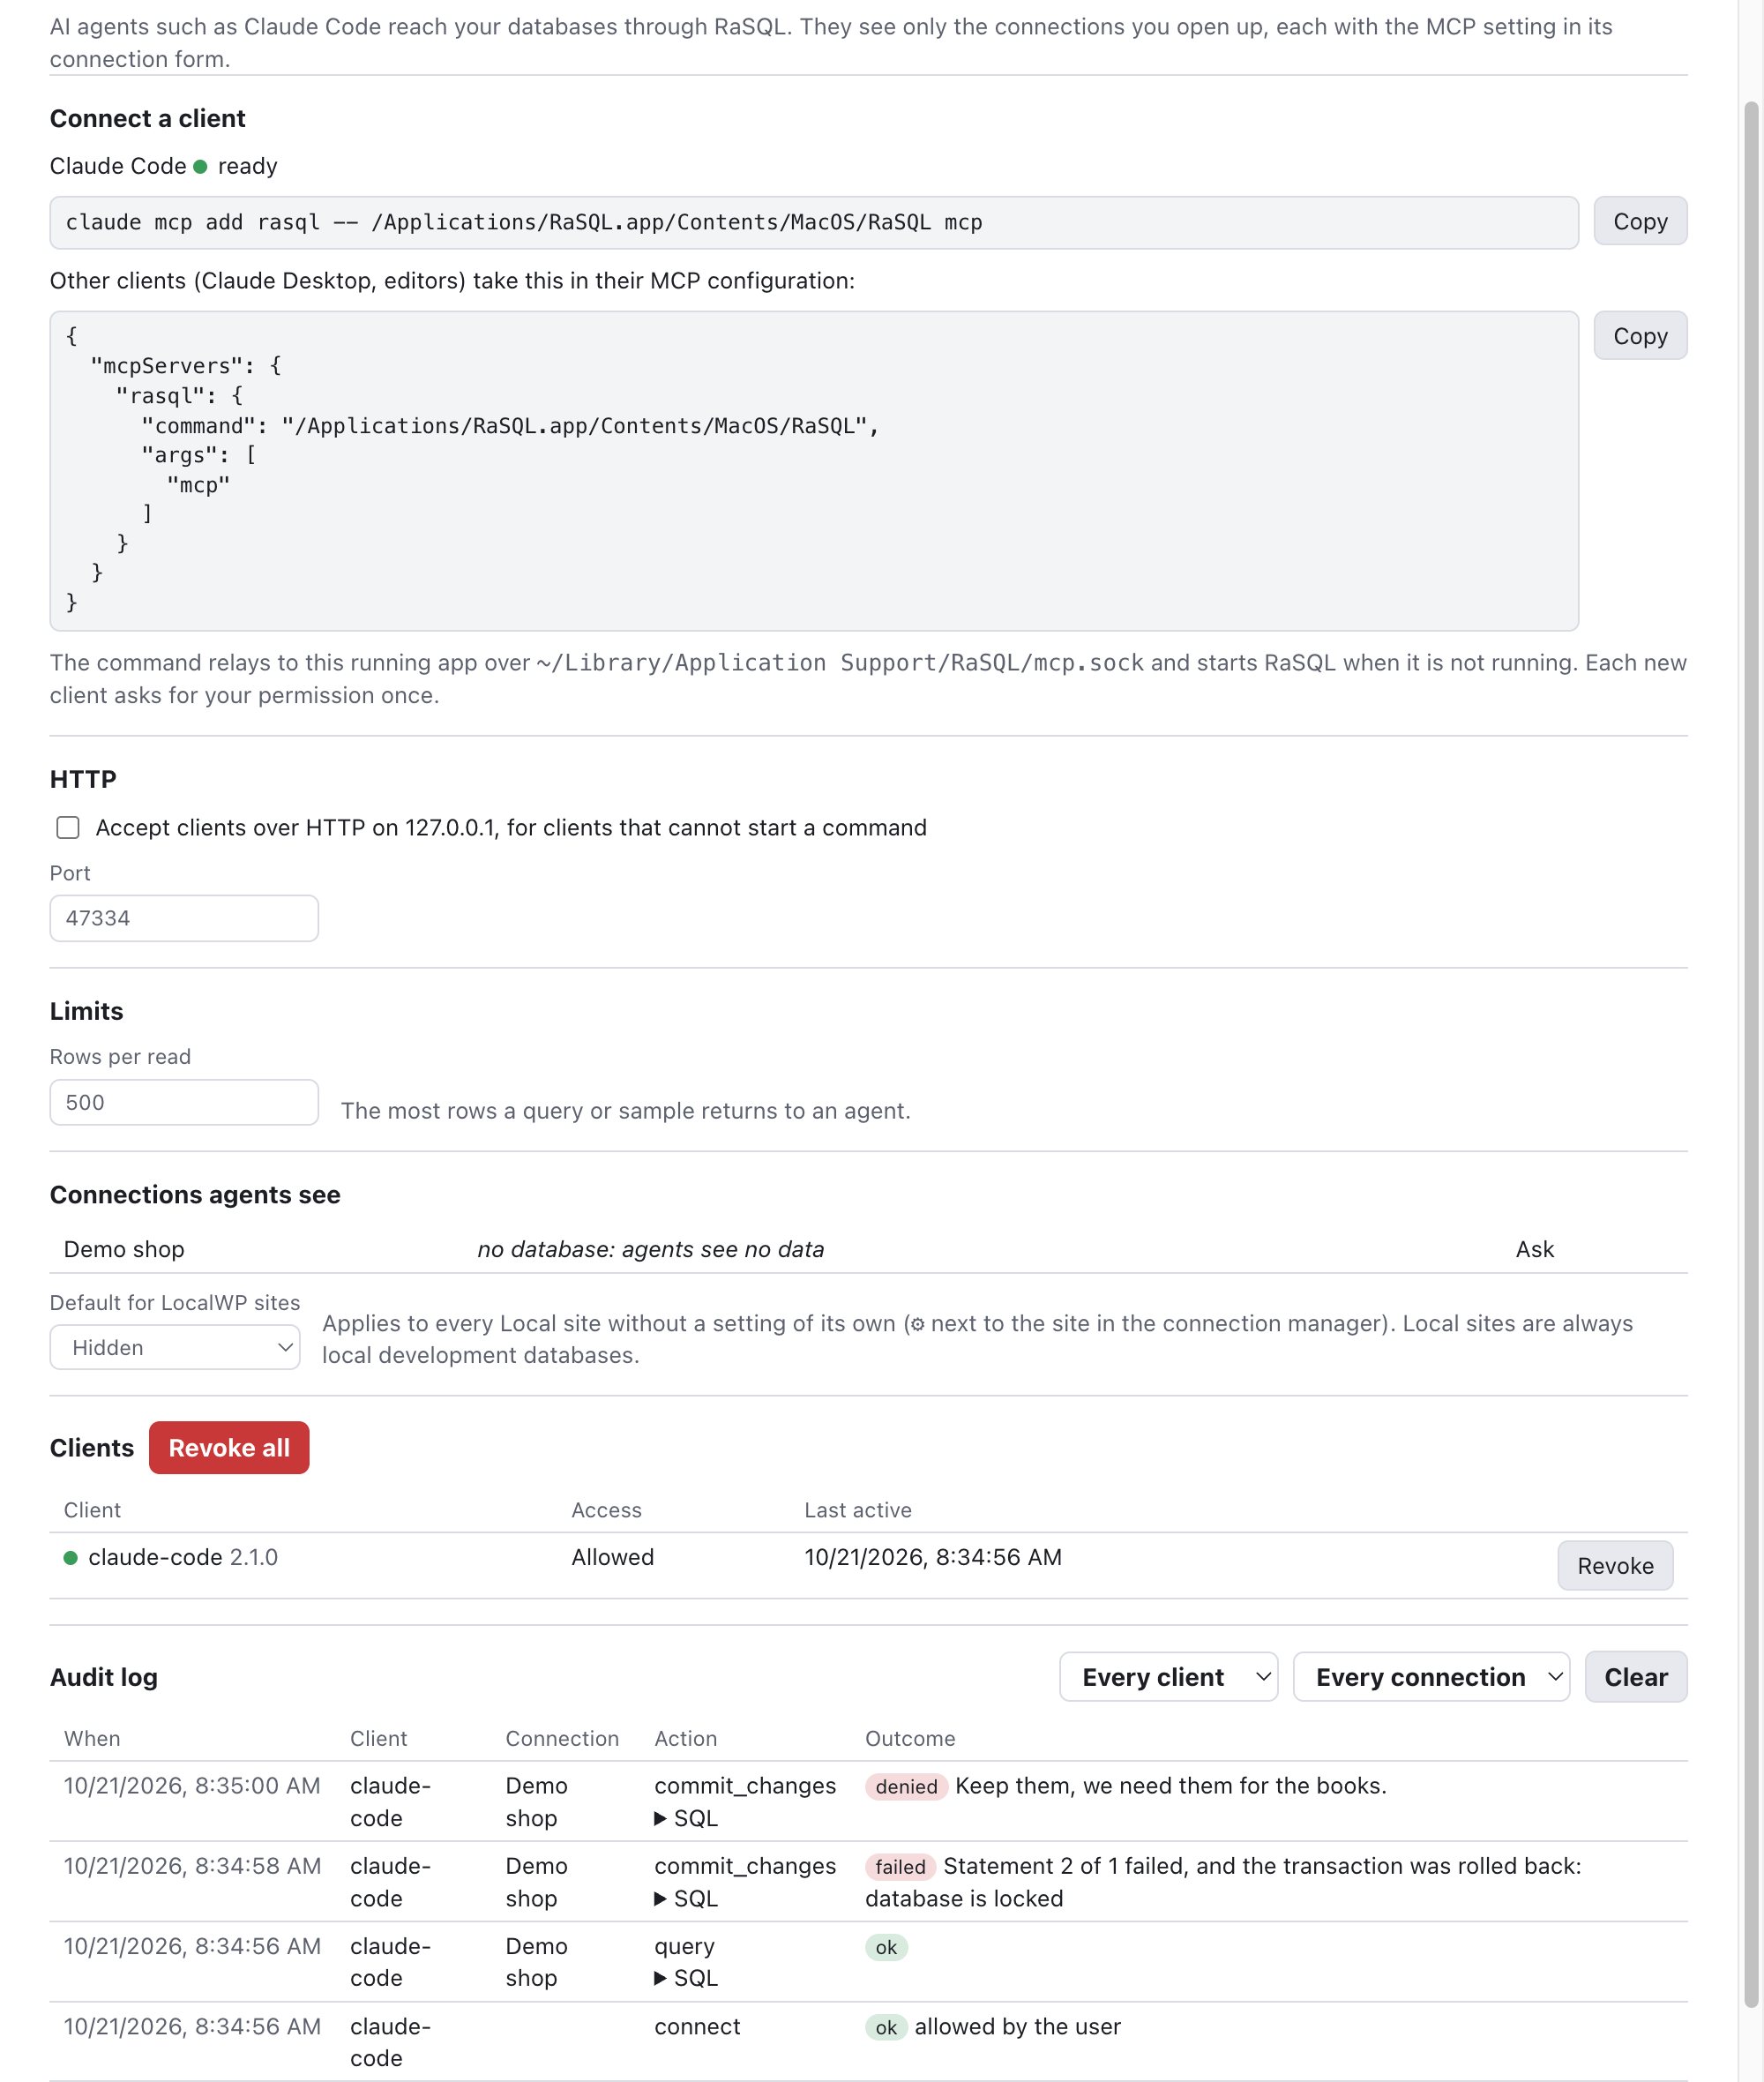Click the Rows per read field
1764x2082 pixels.
(x=184, y=1102)
